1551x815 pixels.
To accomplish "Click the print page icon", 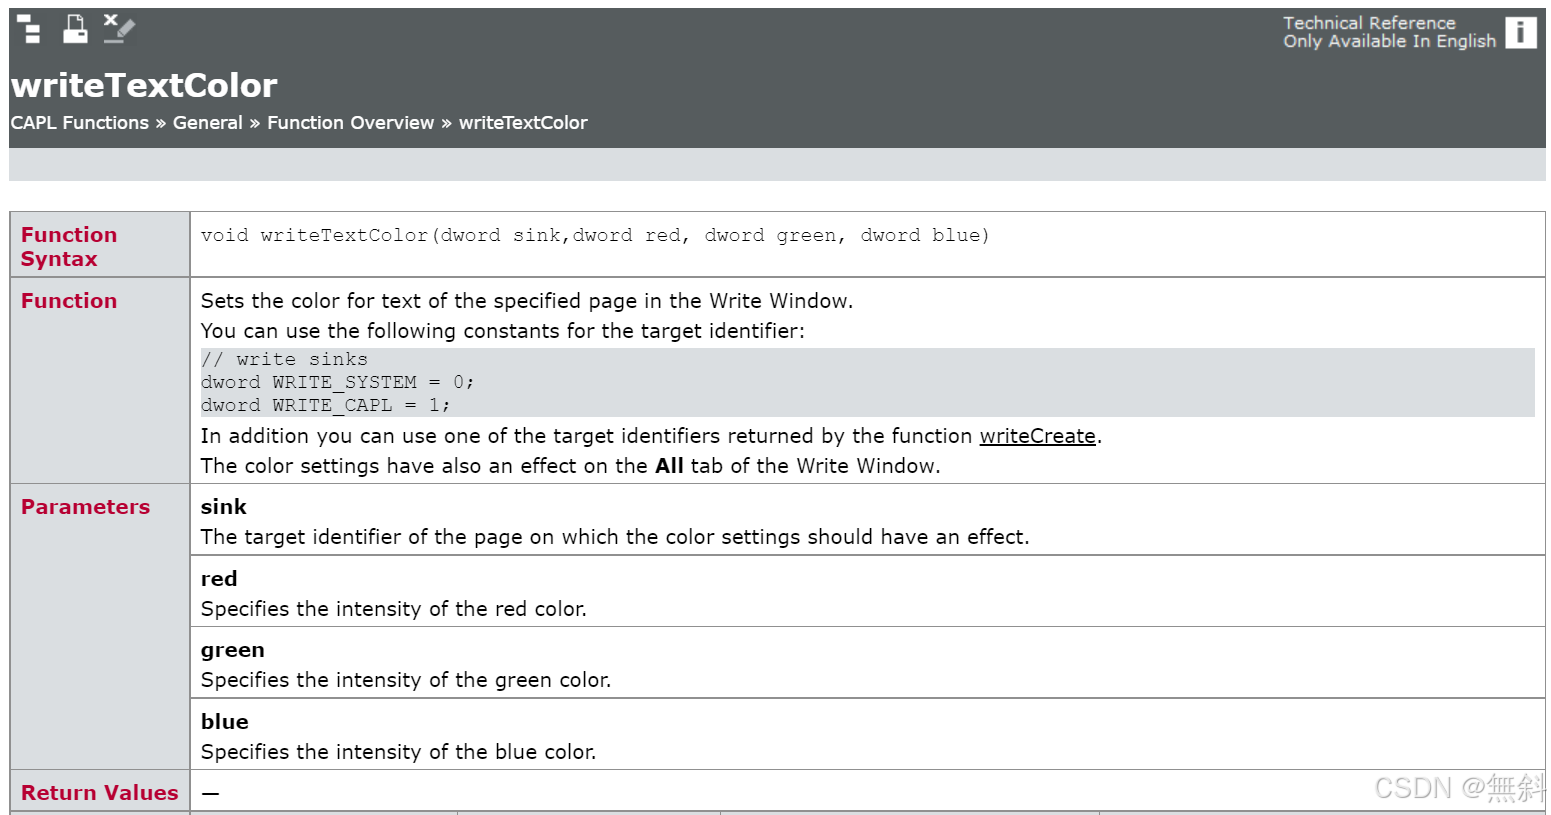I will [x=74, y=28].
